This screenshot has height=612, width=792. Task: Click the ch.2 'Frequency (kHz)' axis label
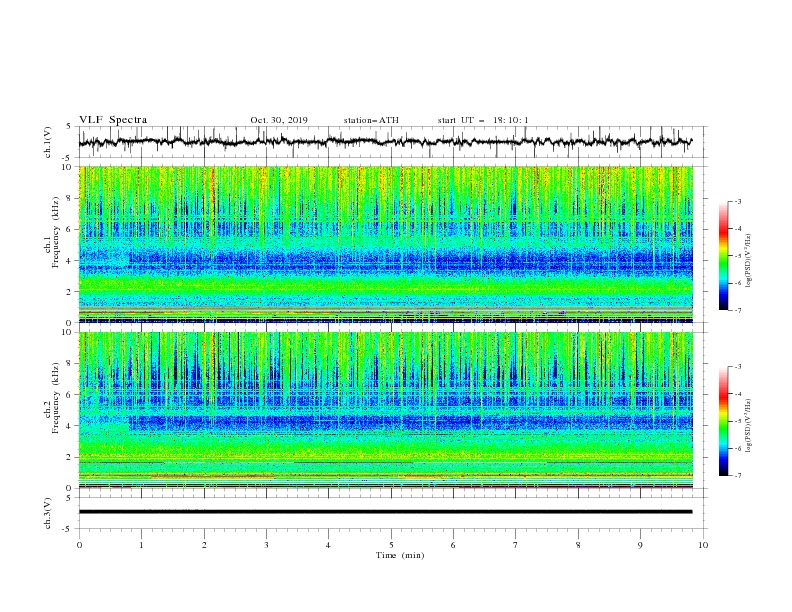tap(56, 398)
